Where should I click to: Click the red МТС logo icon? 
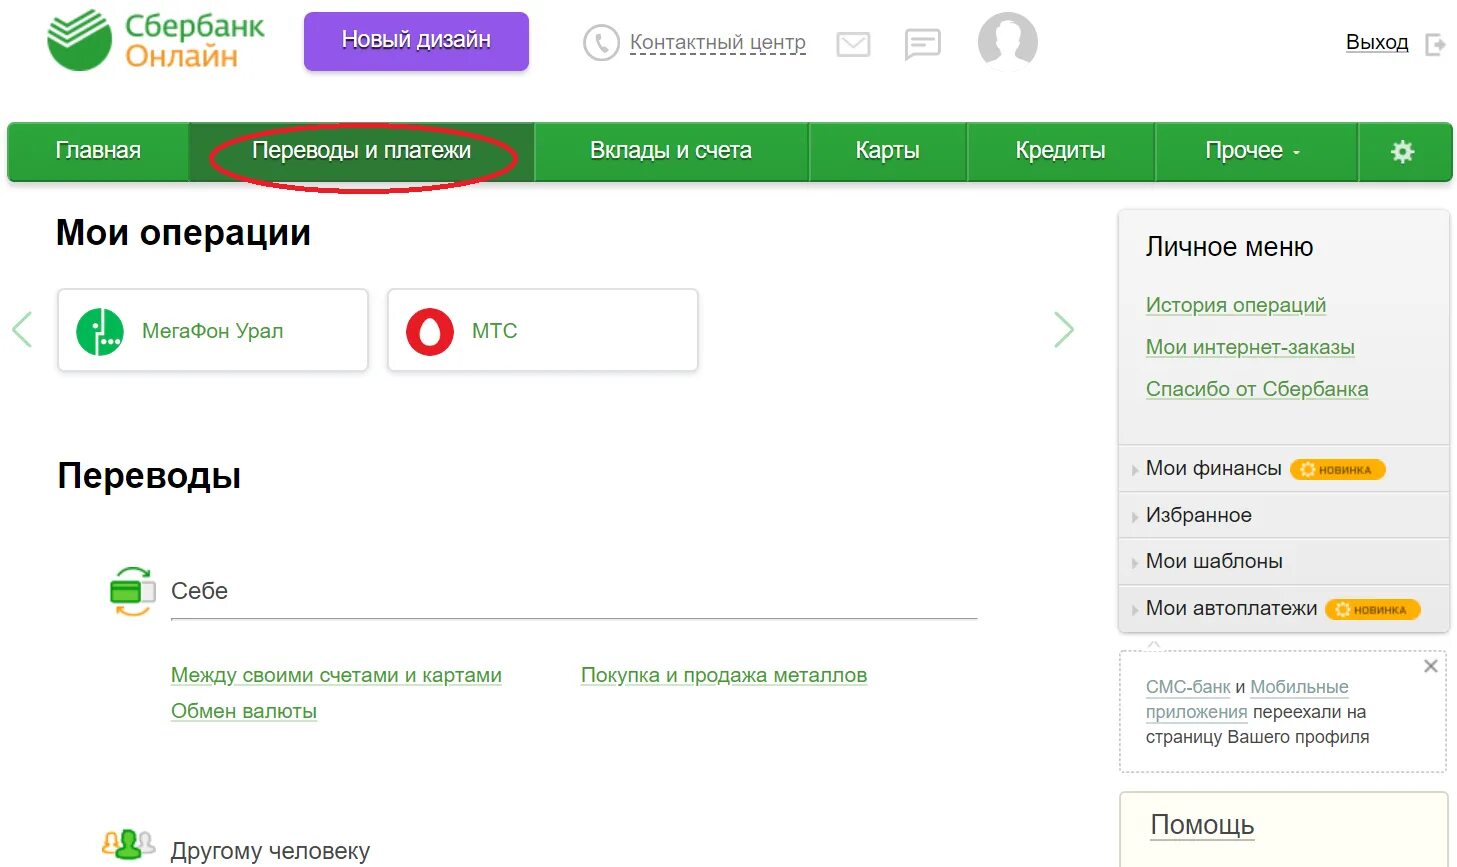point(430,332)
